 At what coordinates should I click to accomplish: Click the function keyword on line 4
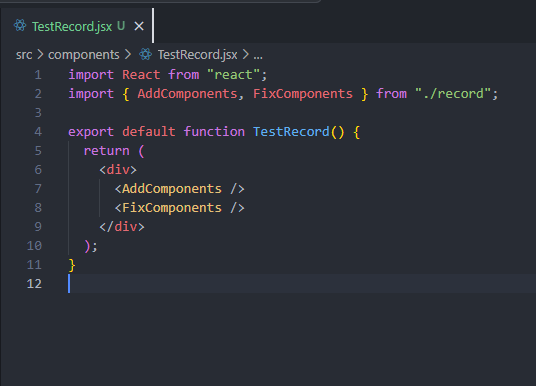tap(214, 132)
